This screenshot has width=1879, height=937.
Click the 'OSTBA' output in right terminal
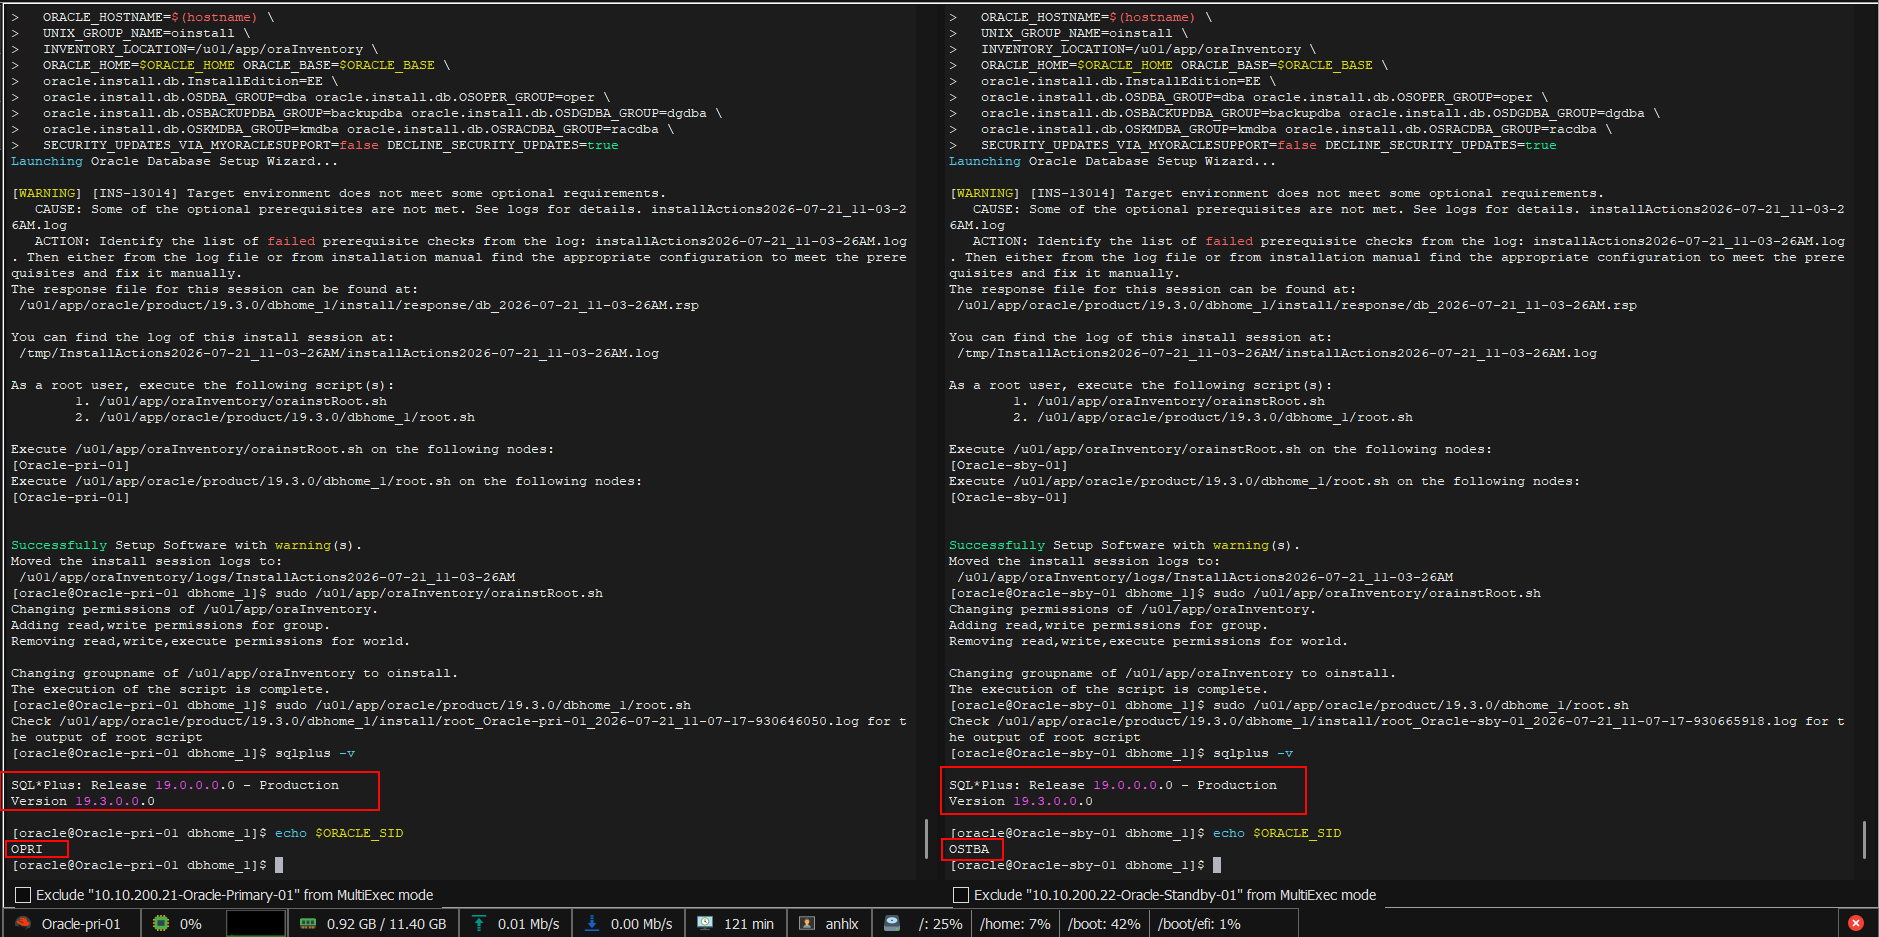(969, 849)
